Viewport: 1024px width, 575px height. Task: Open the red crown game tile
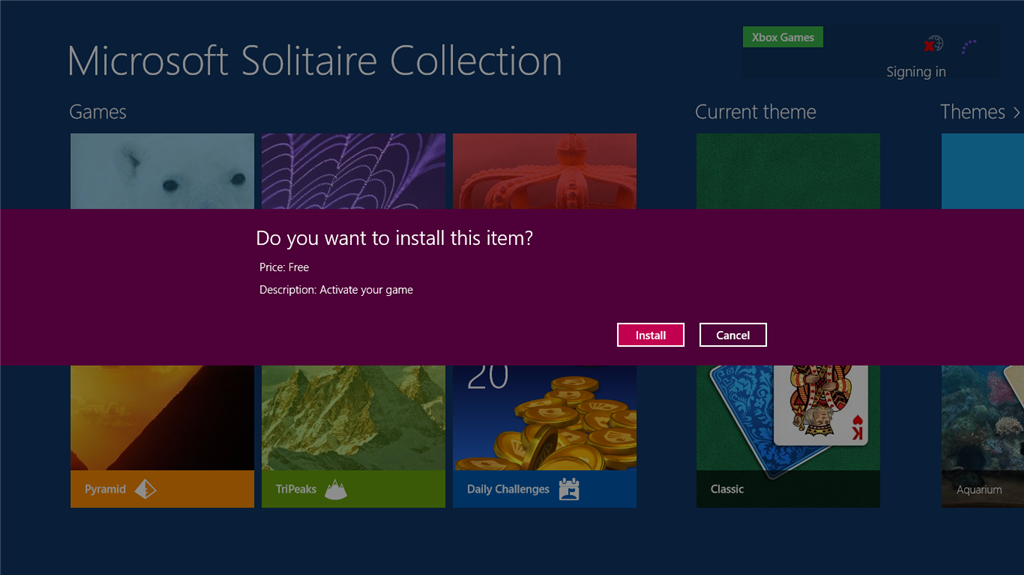click(545, 171)
